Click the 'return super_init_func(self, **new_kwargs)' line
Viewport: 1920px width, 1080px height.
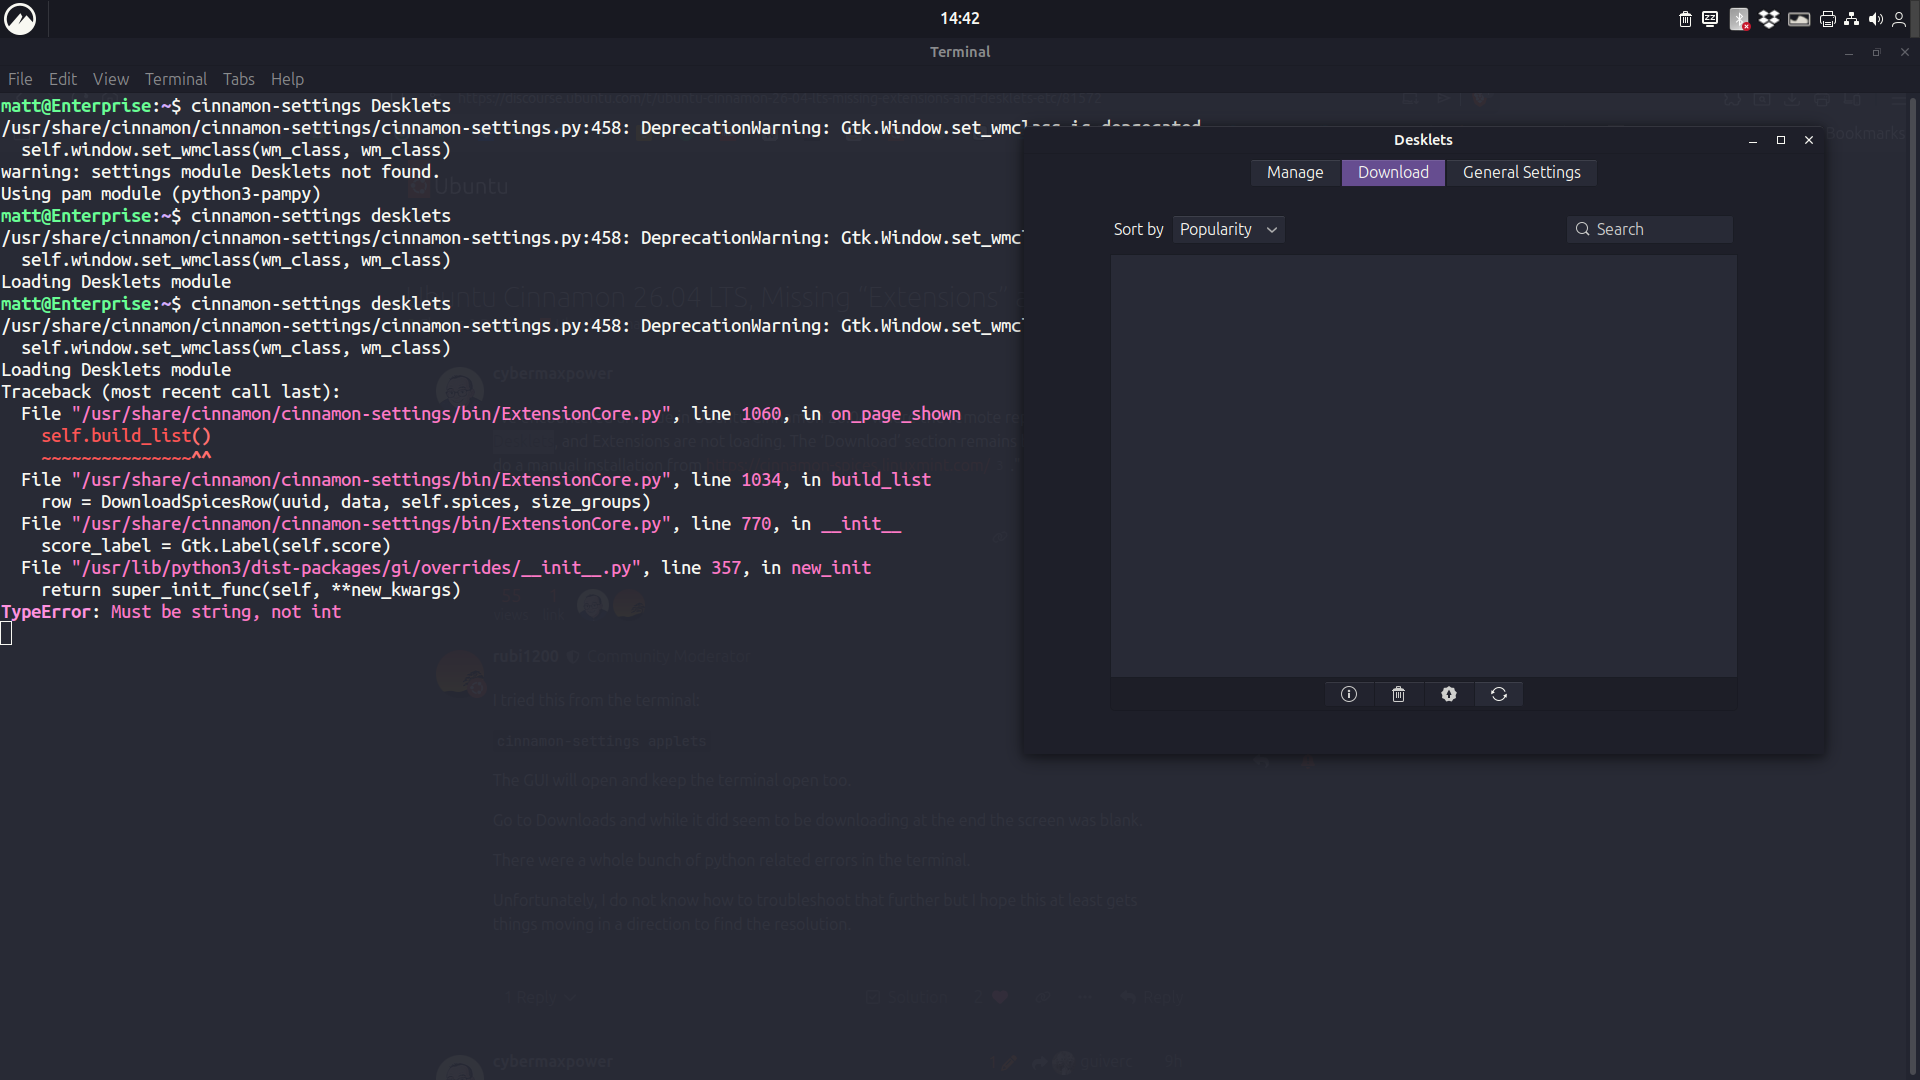(251, 590)
